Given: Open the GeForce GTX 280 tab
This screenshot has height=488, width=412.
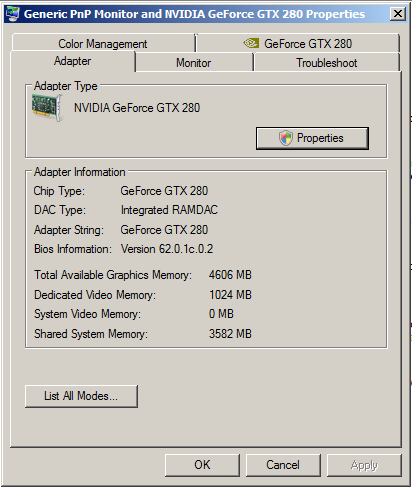Looking at the screenshot, I should [x=298, y=43].
